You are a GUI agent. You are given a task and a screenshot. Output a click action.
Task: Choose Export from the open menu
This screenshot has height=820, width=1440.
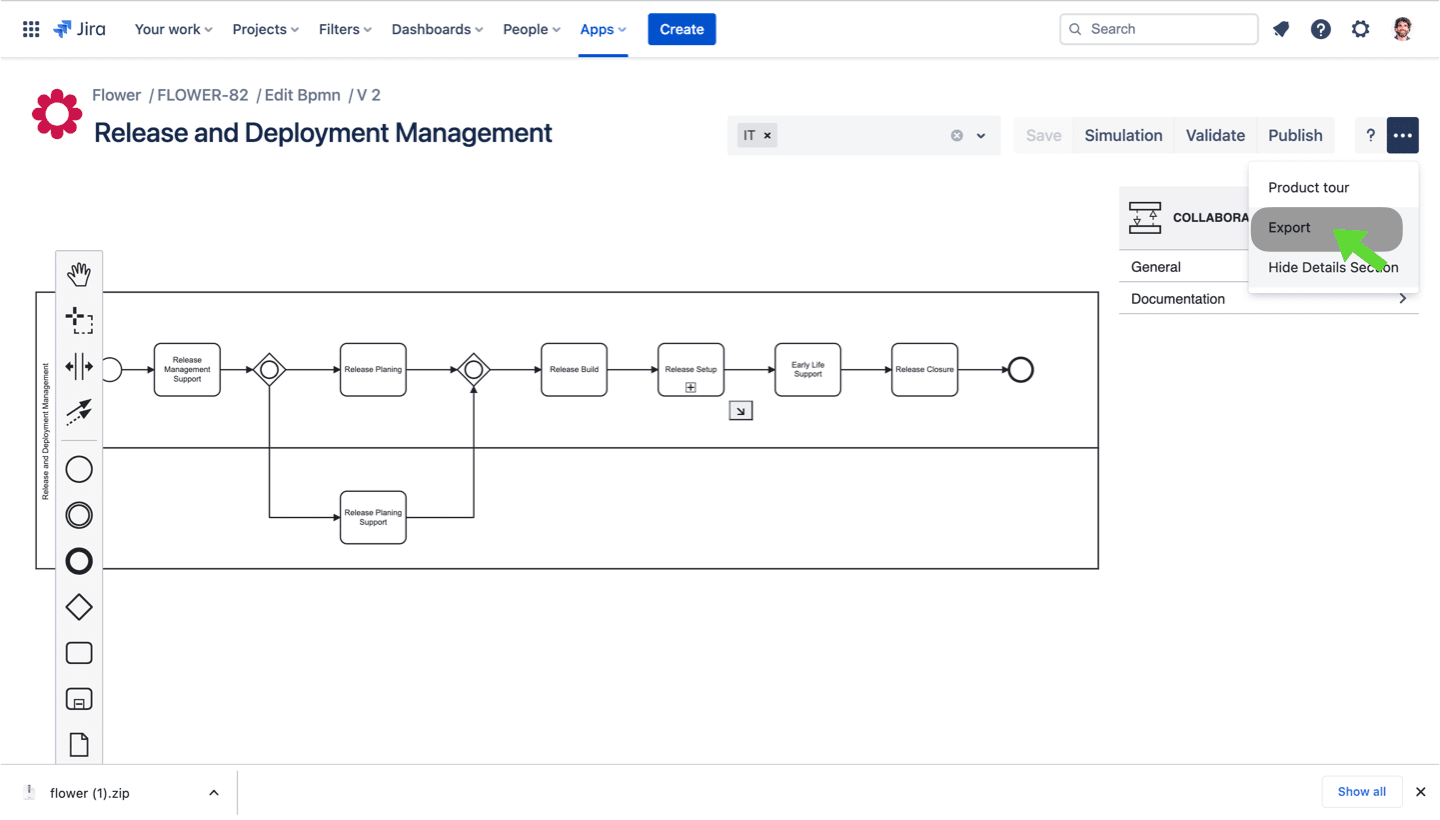pyautogui.click(x=1289, y=228)
